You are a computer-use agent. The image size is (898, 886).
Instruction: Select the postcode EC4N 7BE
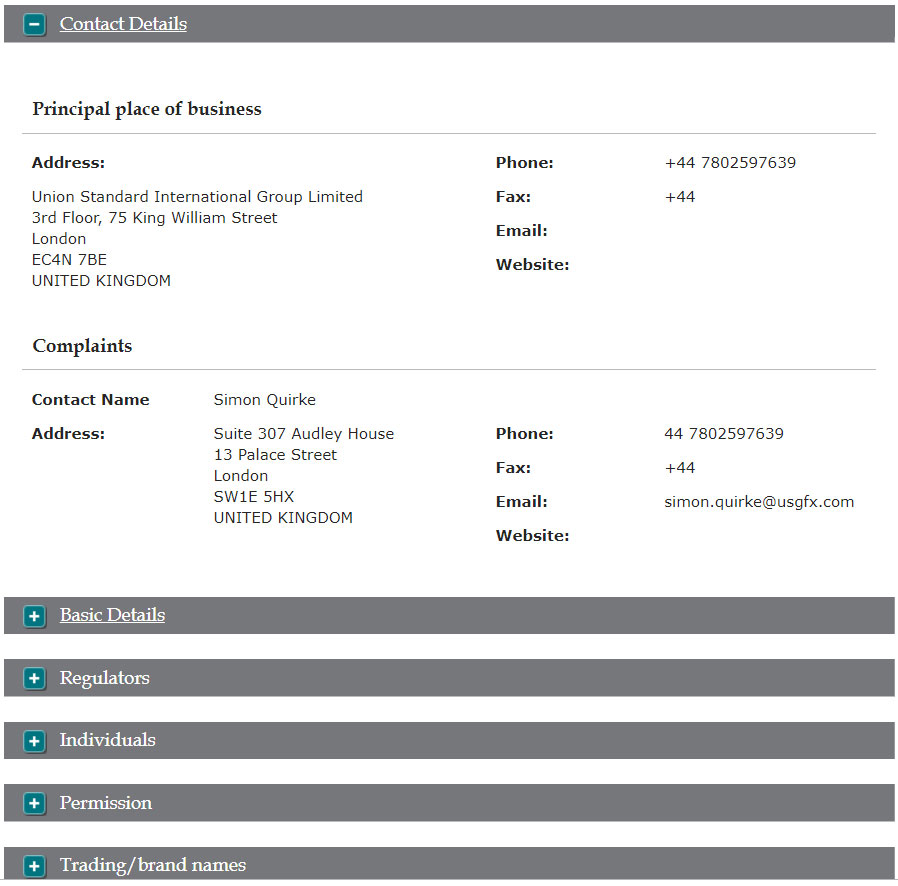pos(69,260)
